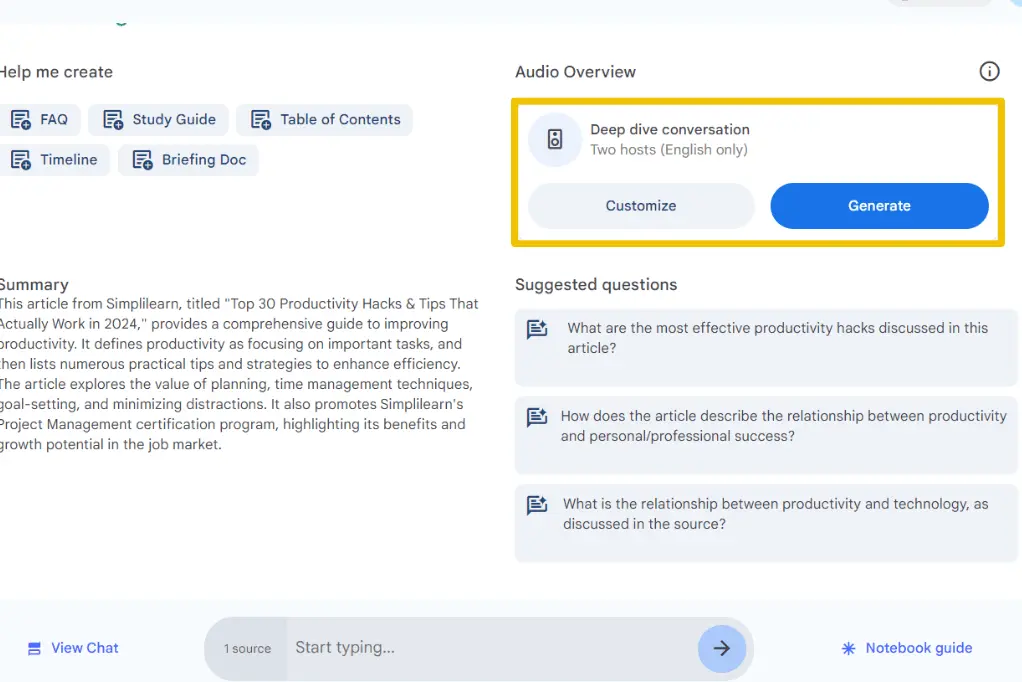1022x682 pixels.
Task: Click the icon on the Study Guide chip
Action: pyautogui.click(x=113, y=120)
